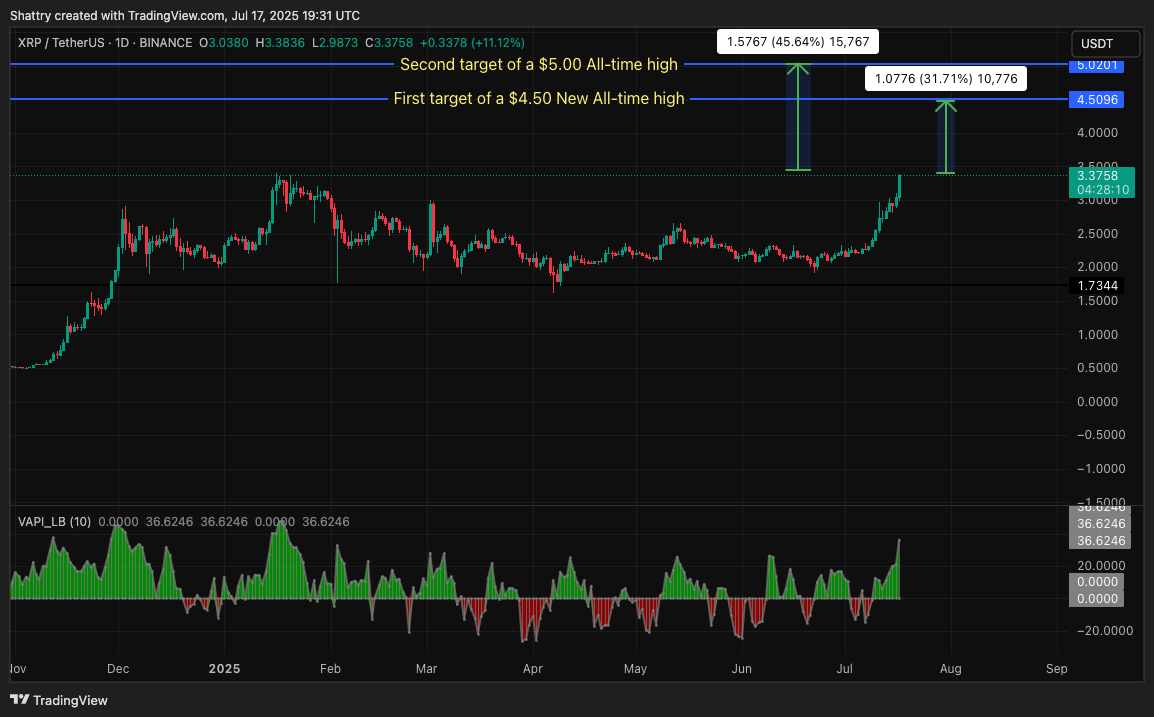Click the arrowhead of the shorter green arrow

pos(945,103)
